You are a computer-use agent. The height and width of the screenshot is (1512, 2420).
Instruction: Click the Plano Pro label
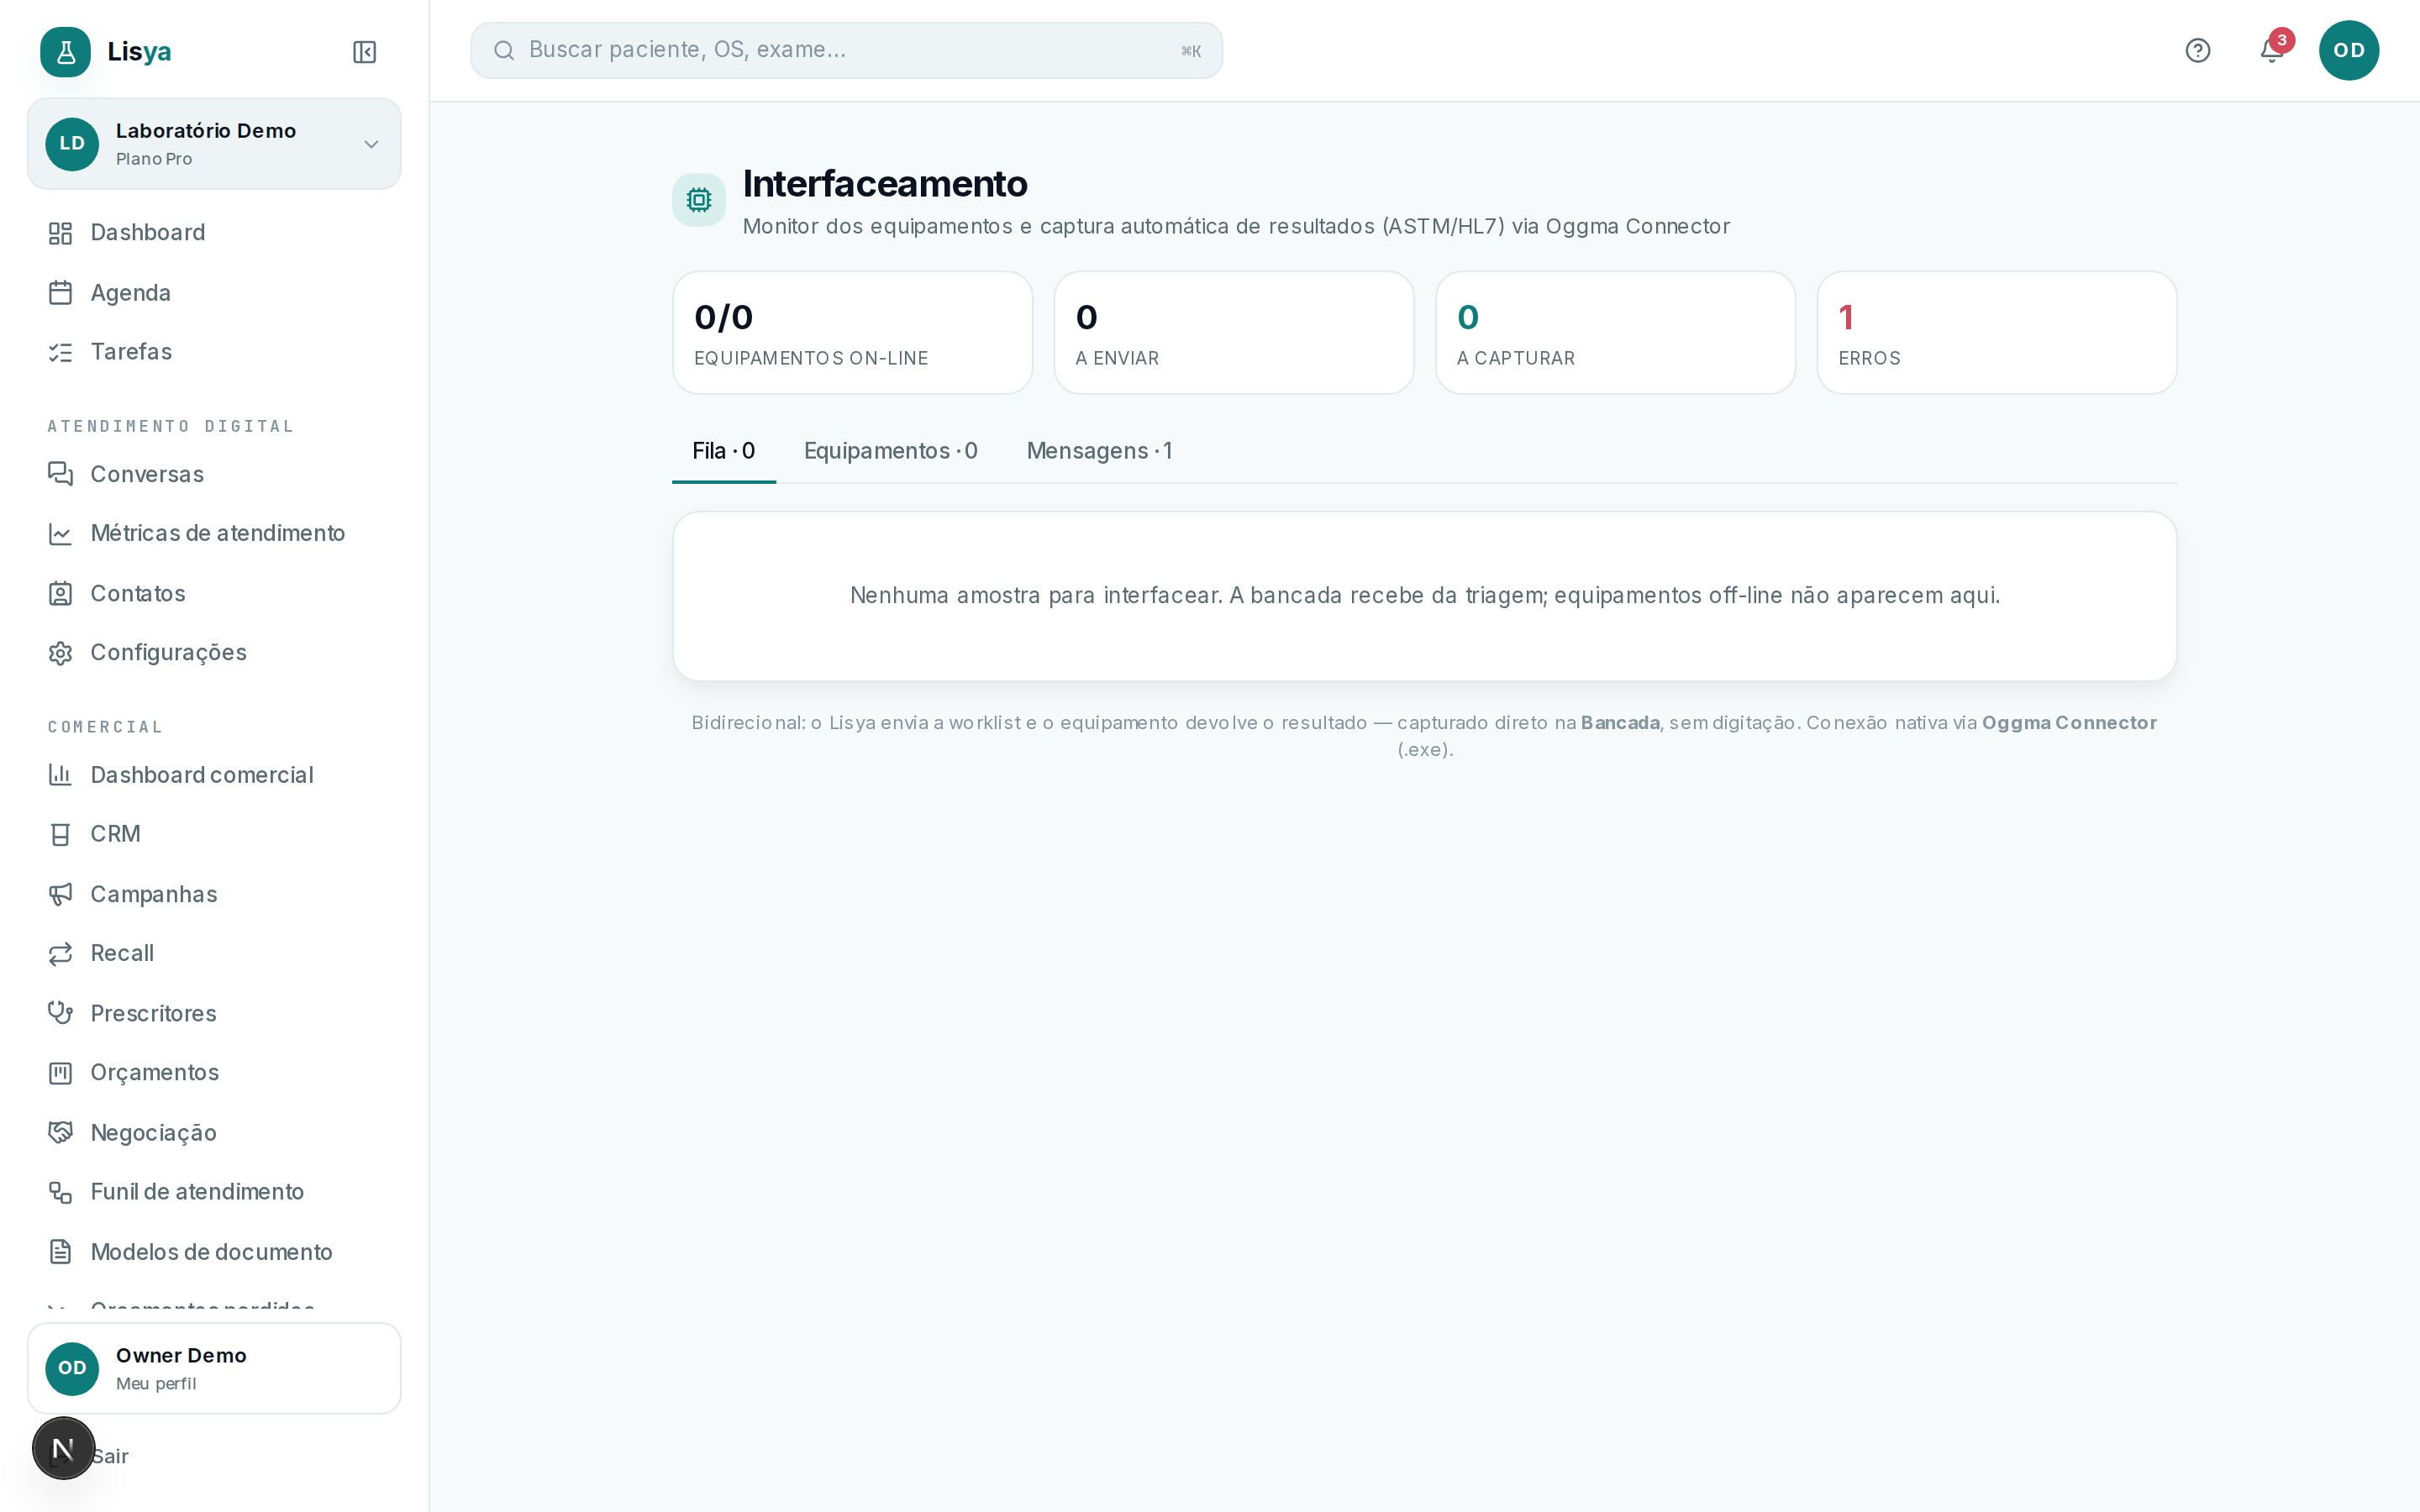pyautogui.click(x=154, y=159)
